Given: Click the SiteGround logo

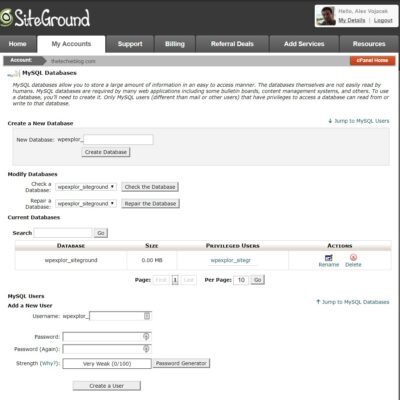Looking at the screenshot, I should 45,18.
